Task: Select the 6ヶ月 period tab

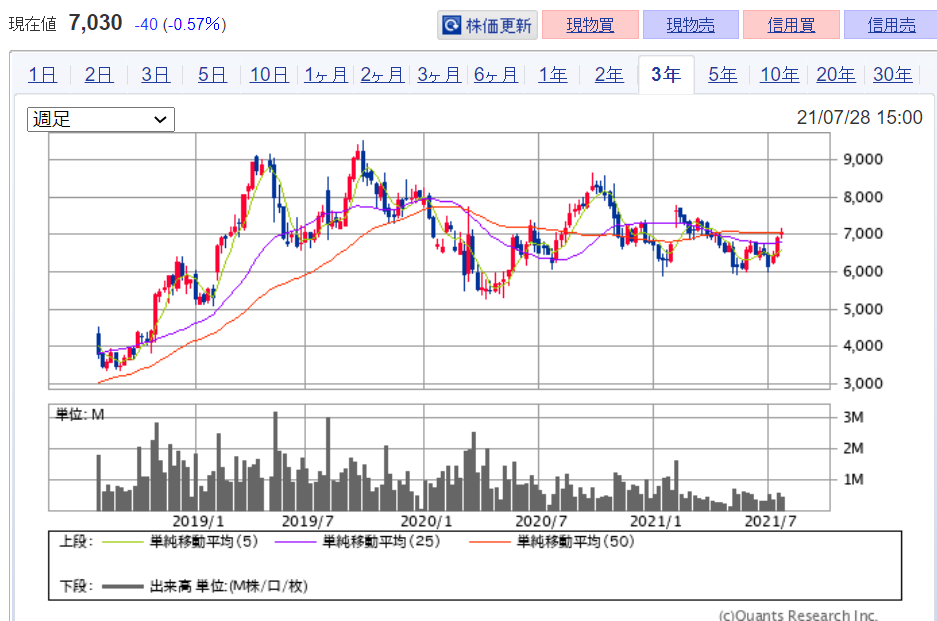Action: (496, 75)
